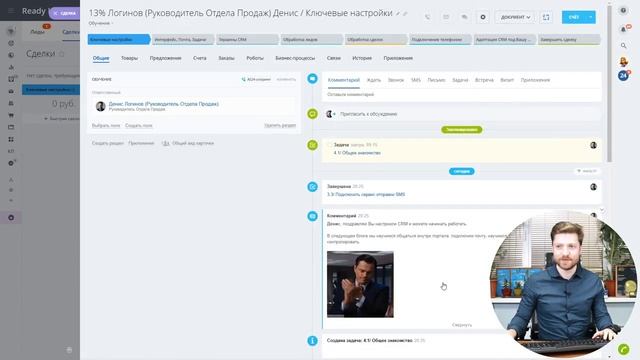Open the notifications bell icon in right sidebar
The width and height of the screenshot is (640, 360).
point(623,29)
